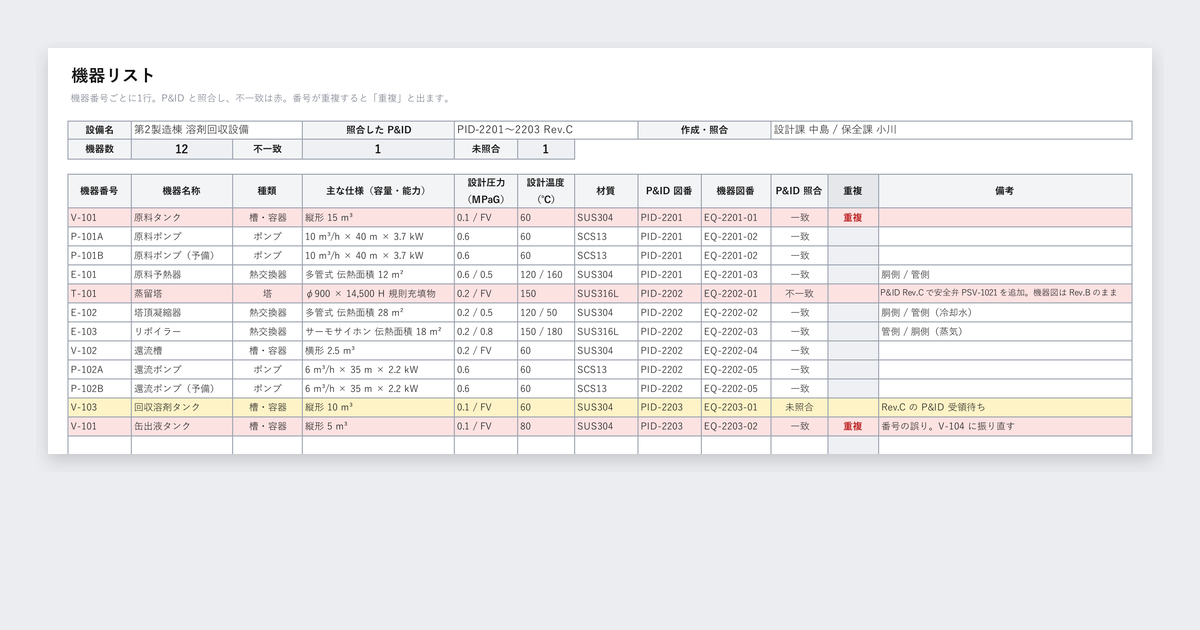The height and width of the screenshot is (630, 1200).
Task: Click the 缶出液タンク name cell
Action: [x=182, y=426]
